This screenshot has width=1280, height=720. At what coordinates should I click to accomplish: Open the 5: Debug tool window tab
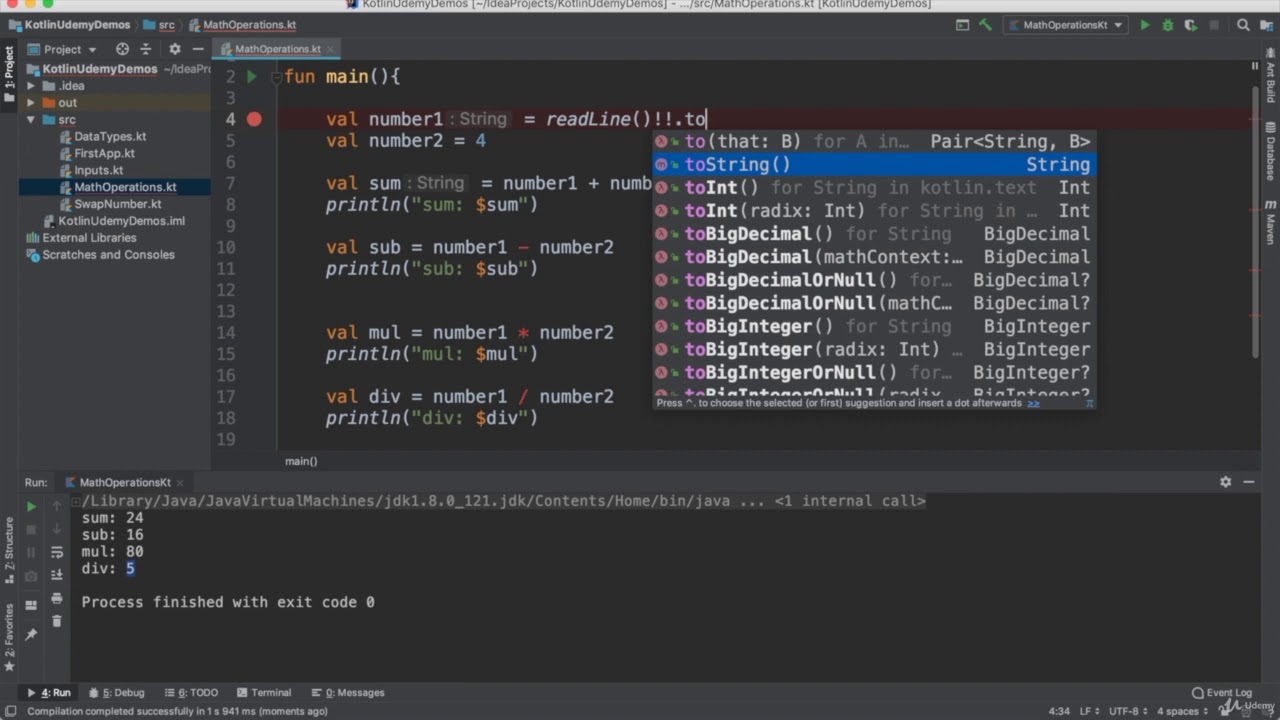coord(116,692)
